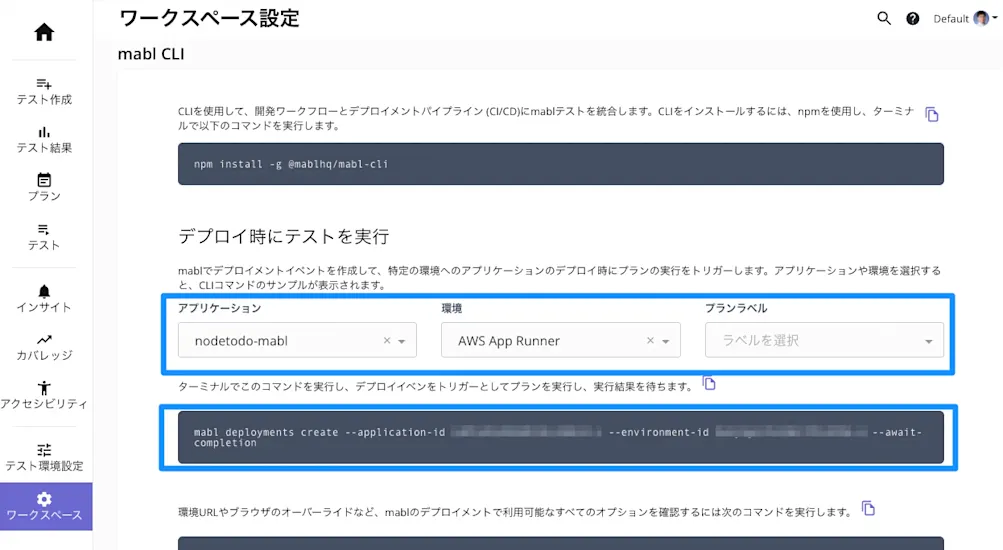Click the mabl deployments create command block
Viewport: 1003px width, 550px height.
click(x=560, y=437)
